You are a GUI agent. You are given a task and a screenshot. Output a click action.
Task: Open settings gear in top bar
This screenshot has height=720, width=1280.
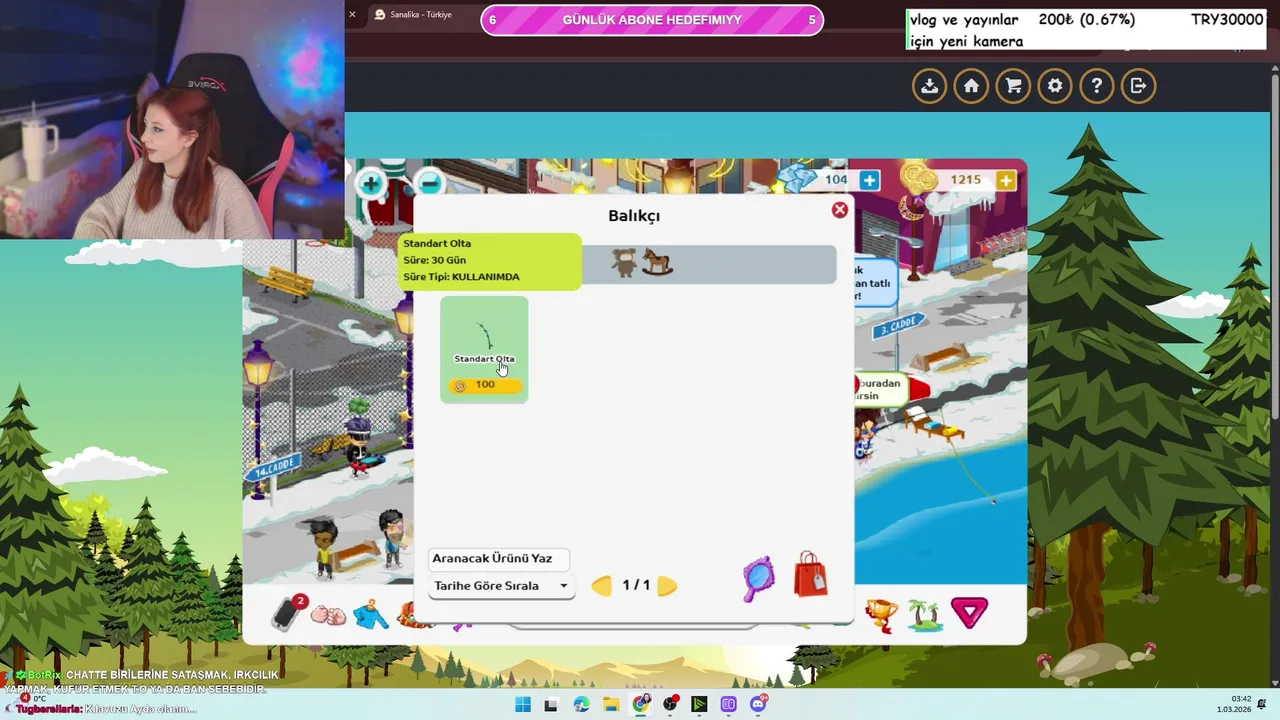[1055, 86]
